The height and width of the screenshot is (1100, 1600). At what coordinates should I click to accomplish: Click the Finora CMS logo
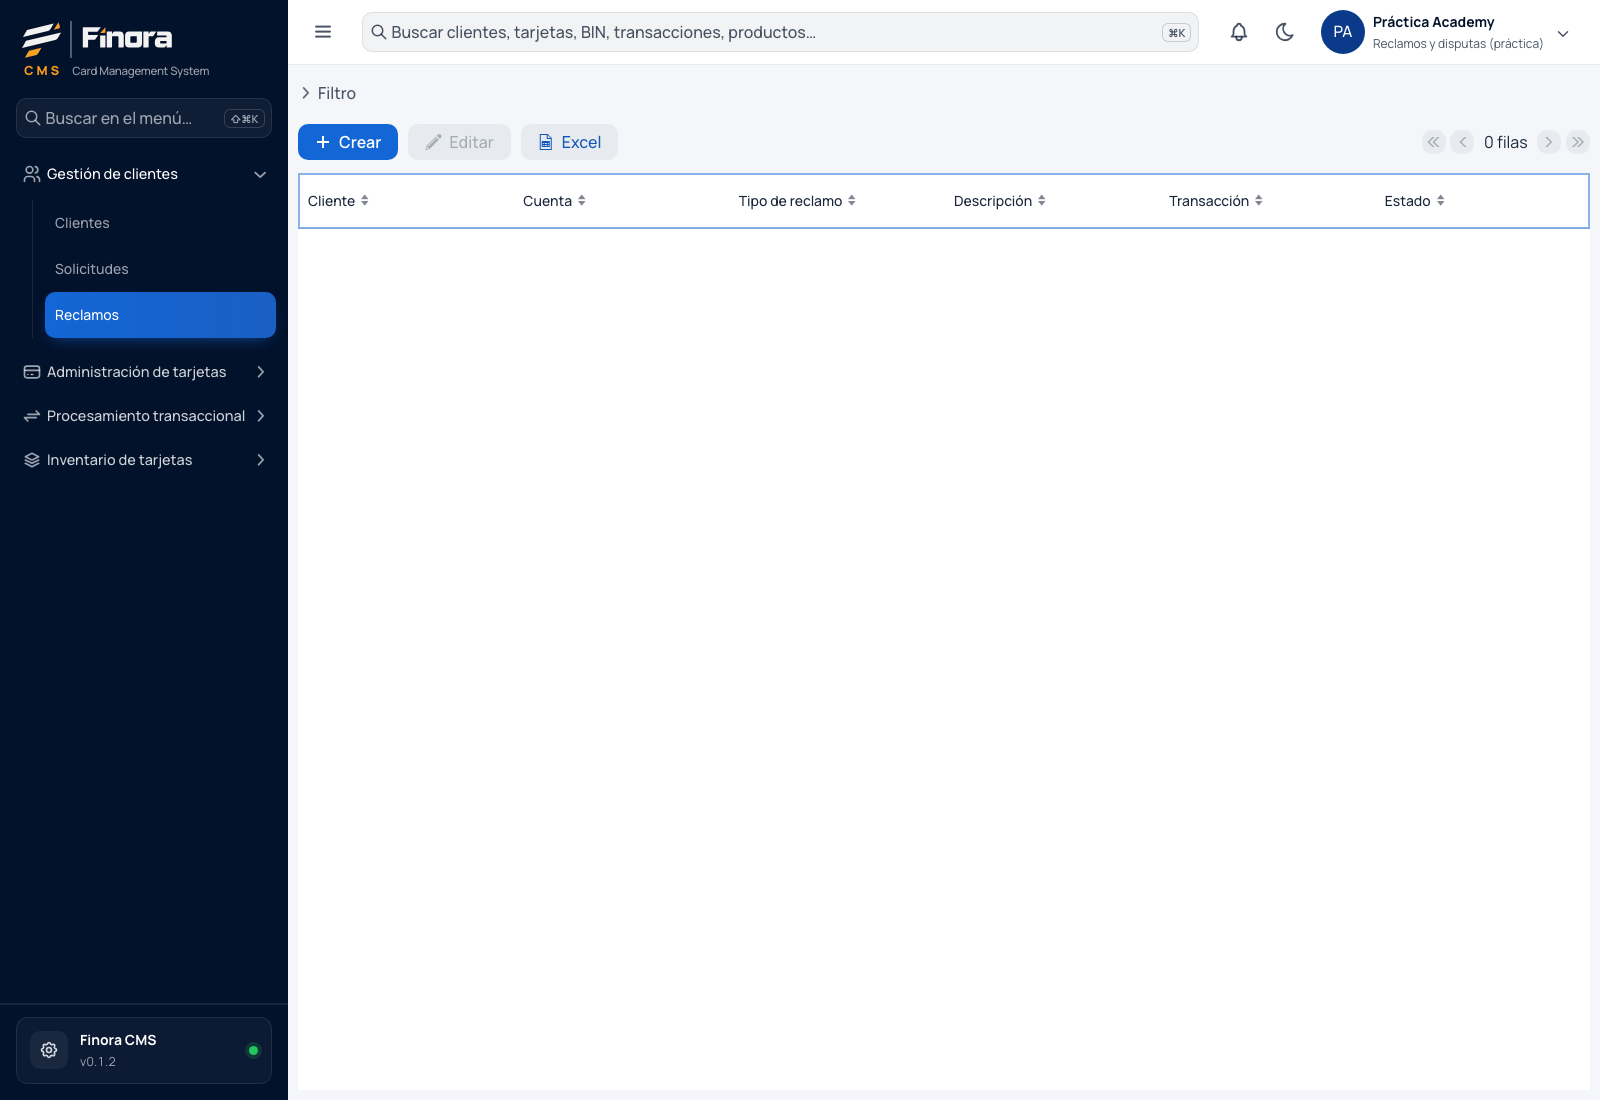[x=116, y=49]
